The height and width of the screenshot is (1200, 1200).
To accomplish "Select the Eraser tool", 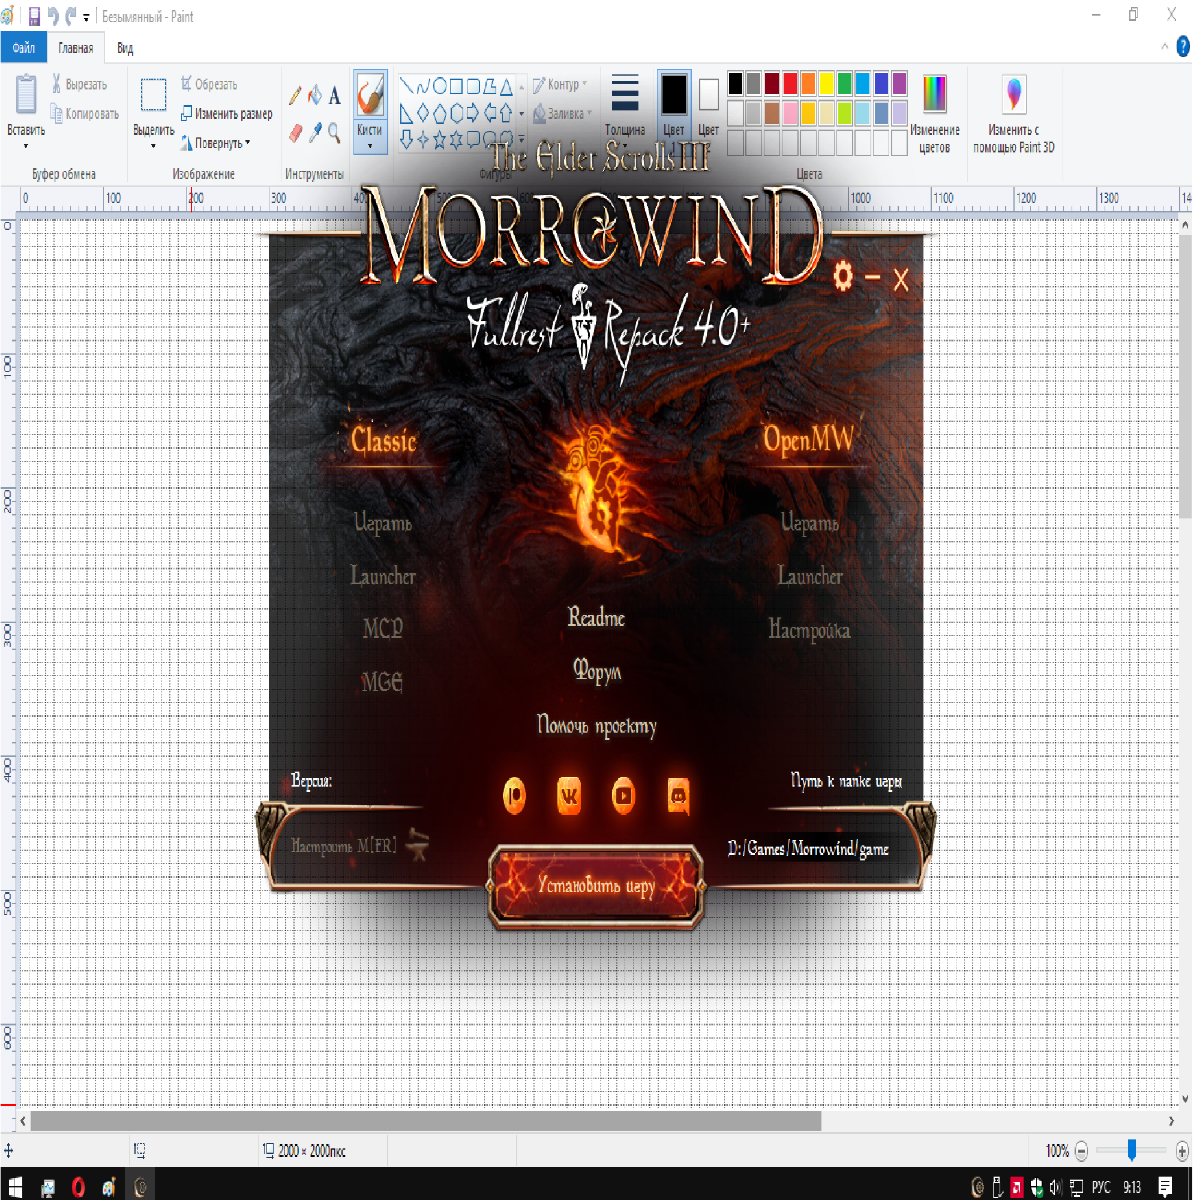I will click(x=295, y=132).
